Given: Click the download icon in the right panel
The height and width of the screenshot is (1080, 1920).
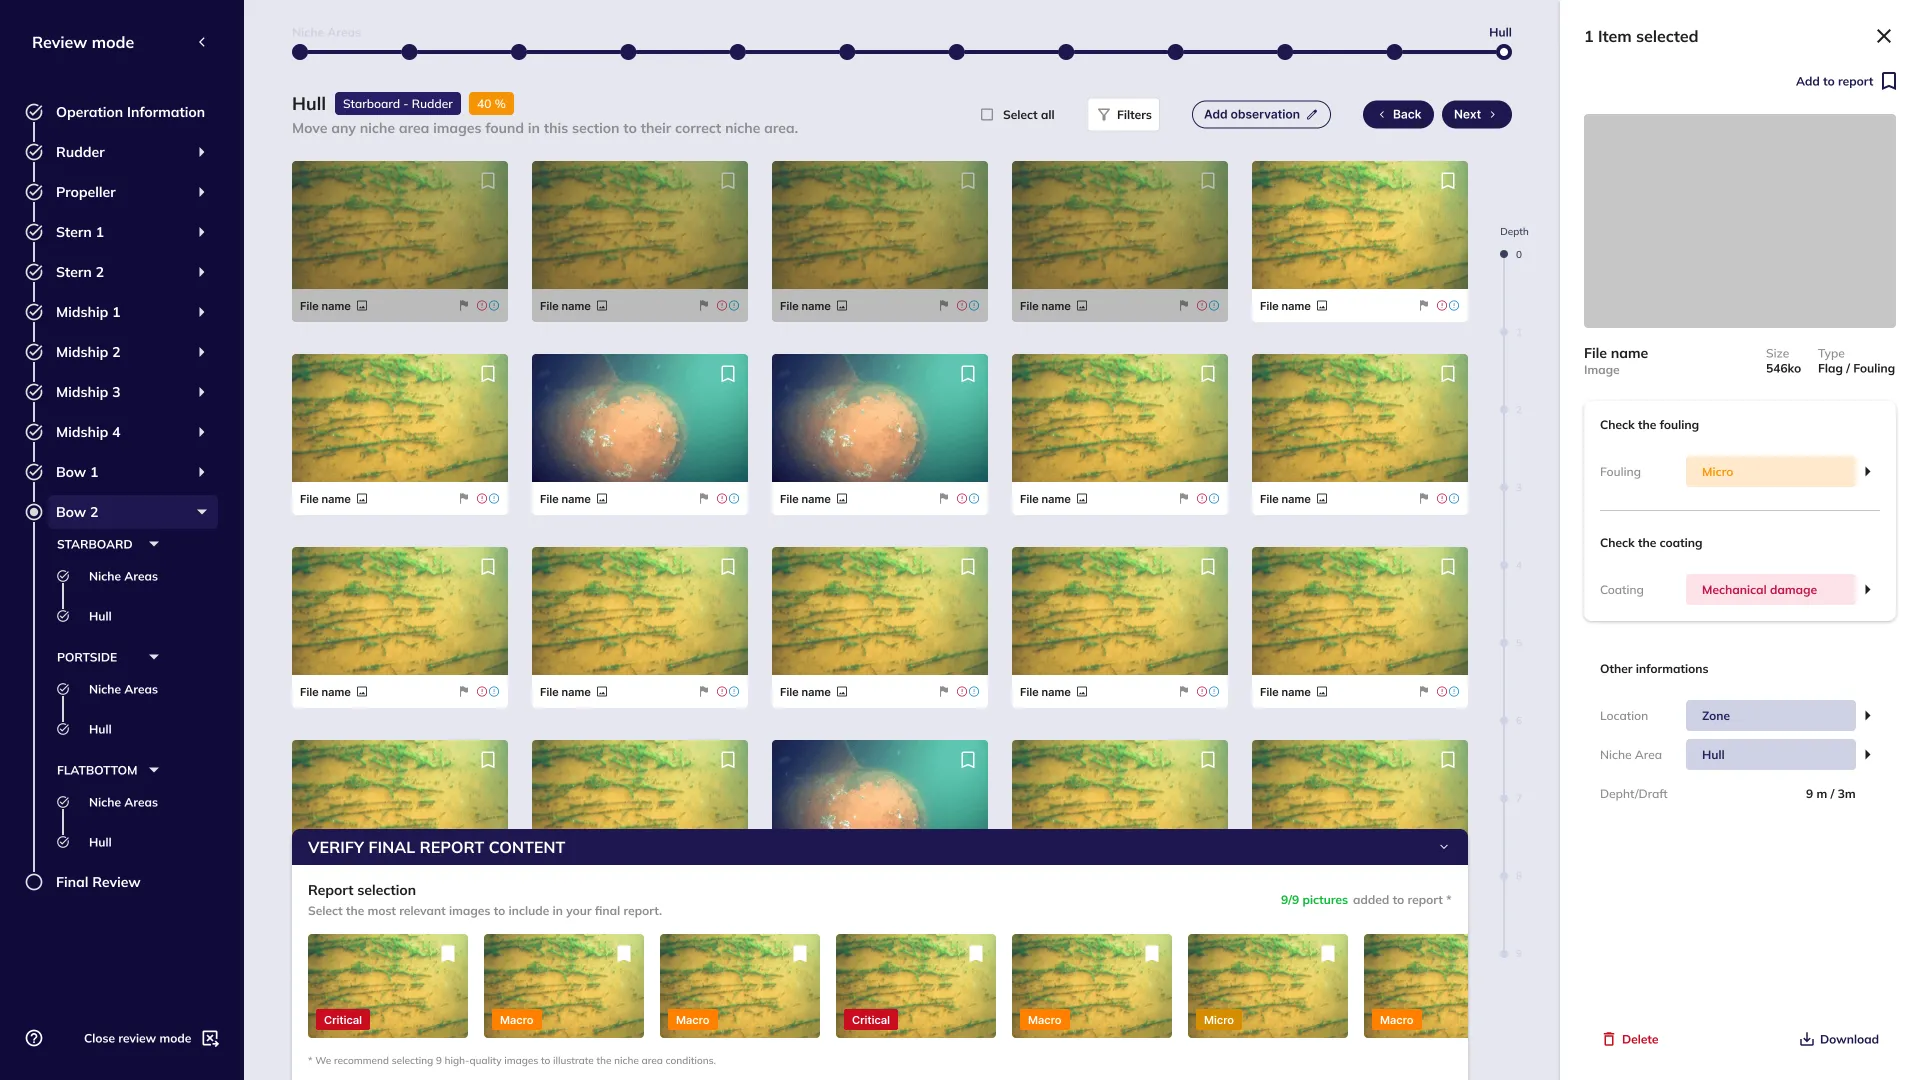Looking at the screenshot, I should pos(1807,1039).
